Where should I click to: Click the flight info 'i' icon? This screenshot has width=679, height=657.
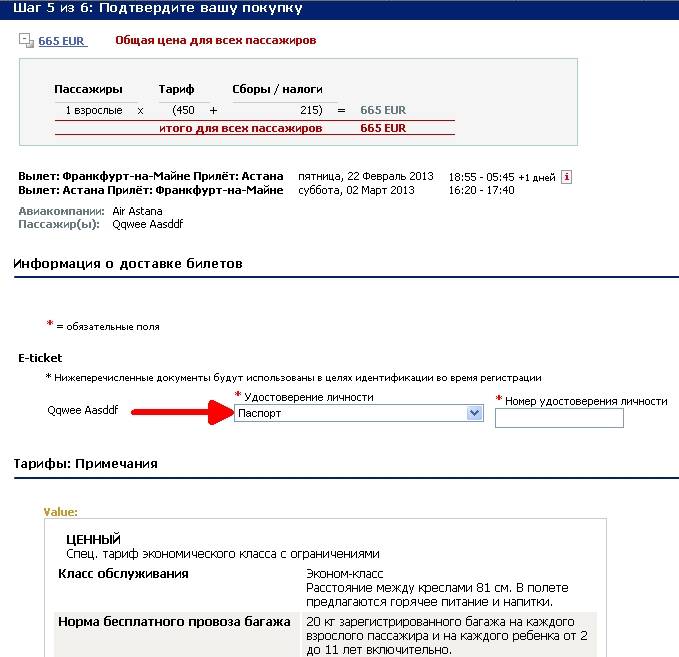pyautogui.click(x=566, y=177)
